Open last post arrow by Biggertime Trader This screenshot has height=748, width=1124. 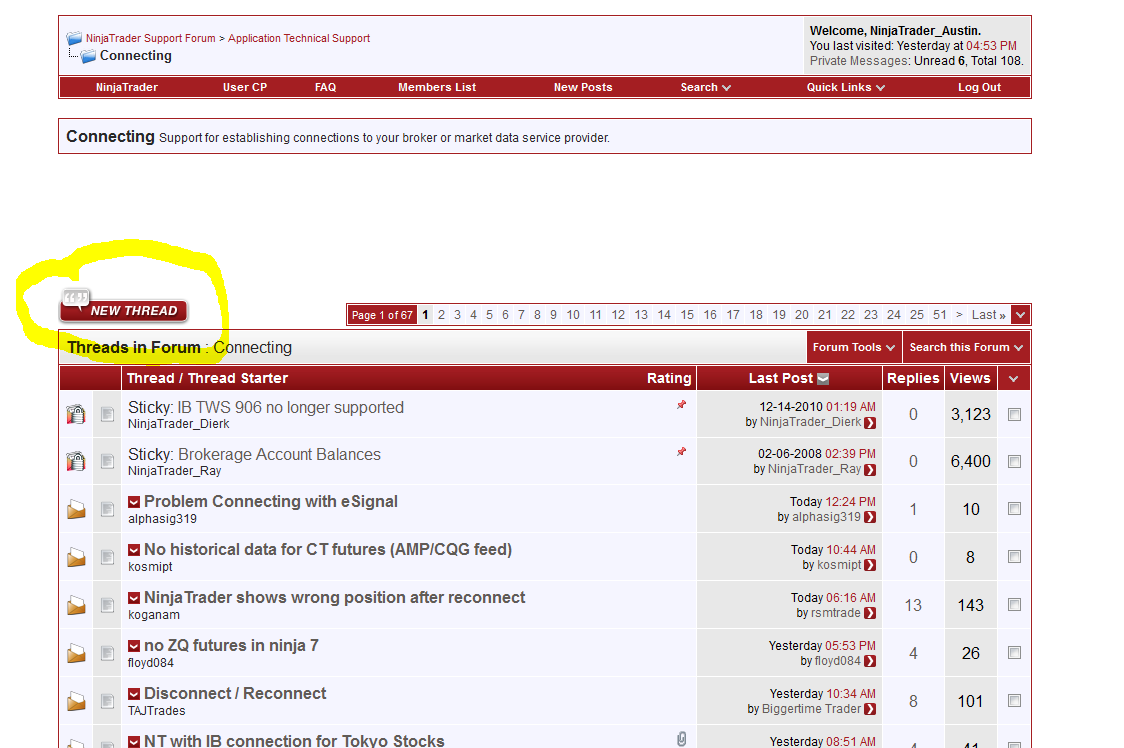(x=870, y=709)
